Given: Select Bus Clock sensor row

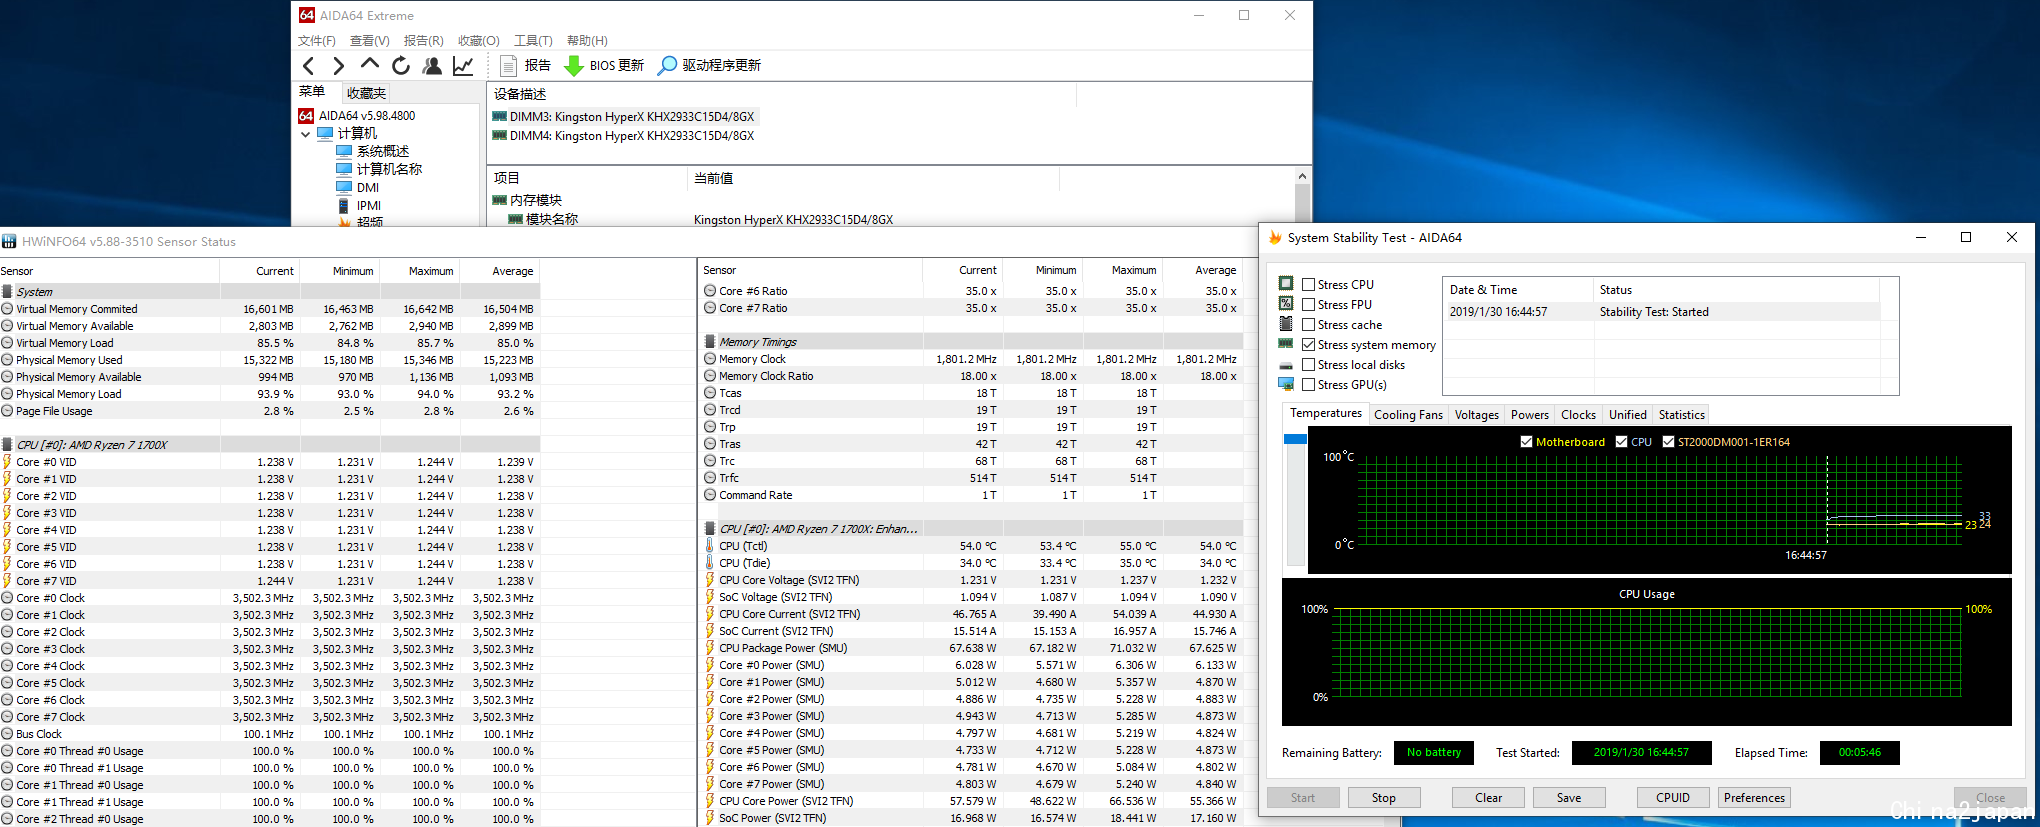Looking at the screenshot, I should point(270,734).
